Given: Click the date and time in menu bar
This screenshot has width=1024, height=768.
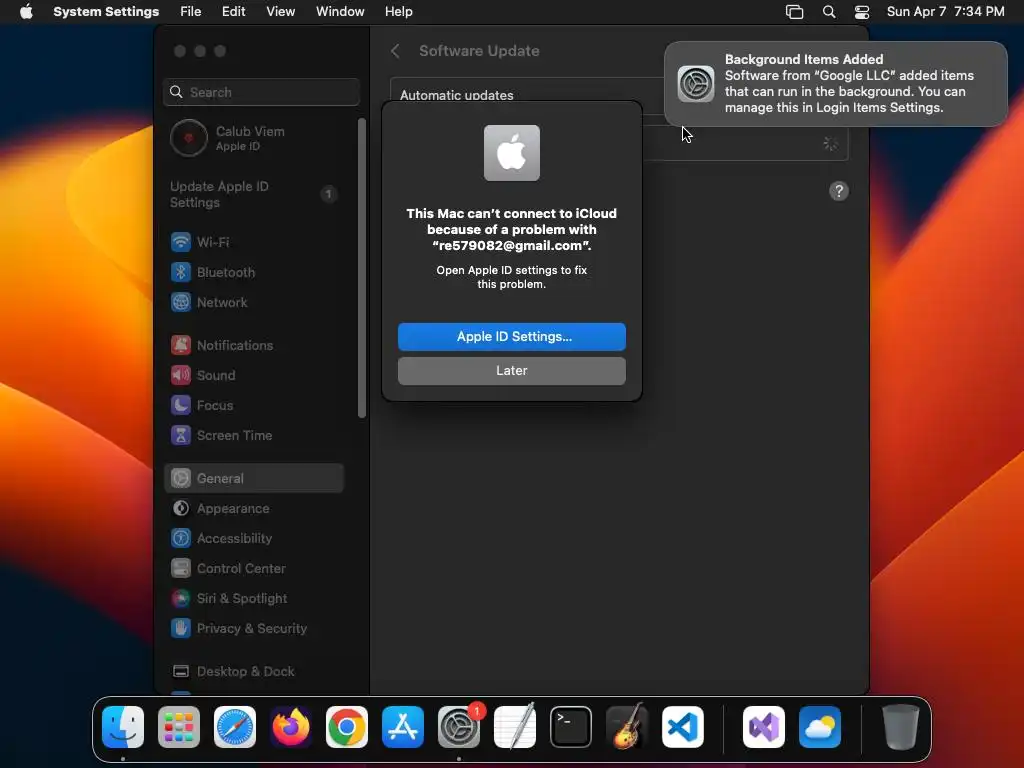Looking at the screenshot, I should (946, 12).
